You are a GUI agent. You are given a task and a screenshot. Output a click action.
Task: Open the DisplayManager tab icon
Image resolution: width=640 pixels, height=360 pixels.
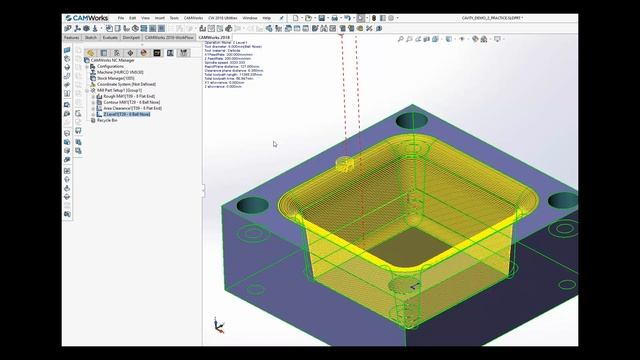(x=143, y=53)
